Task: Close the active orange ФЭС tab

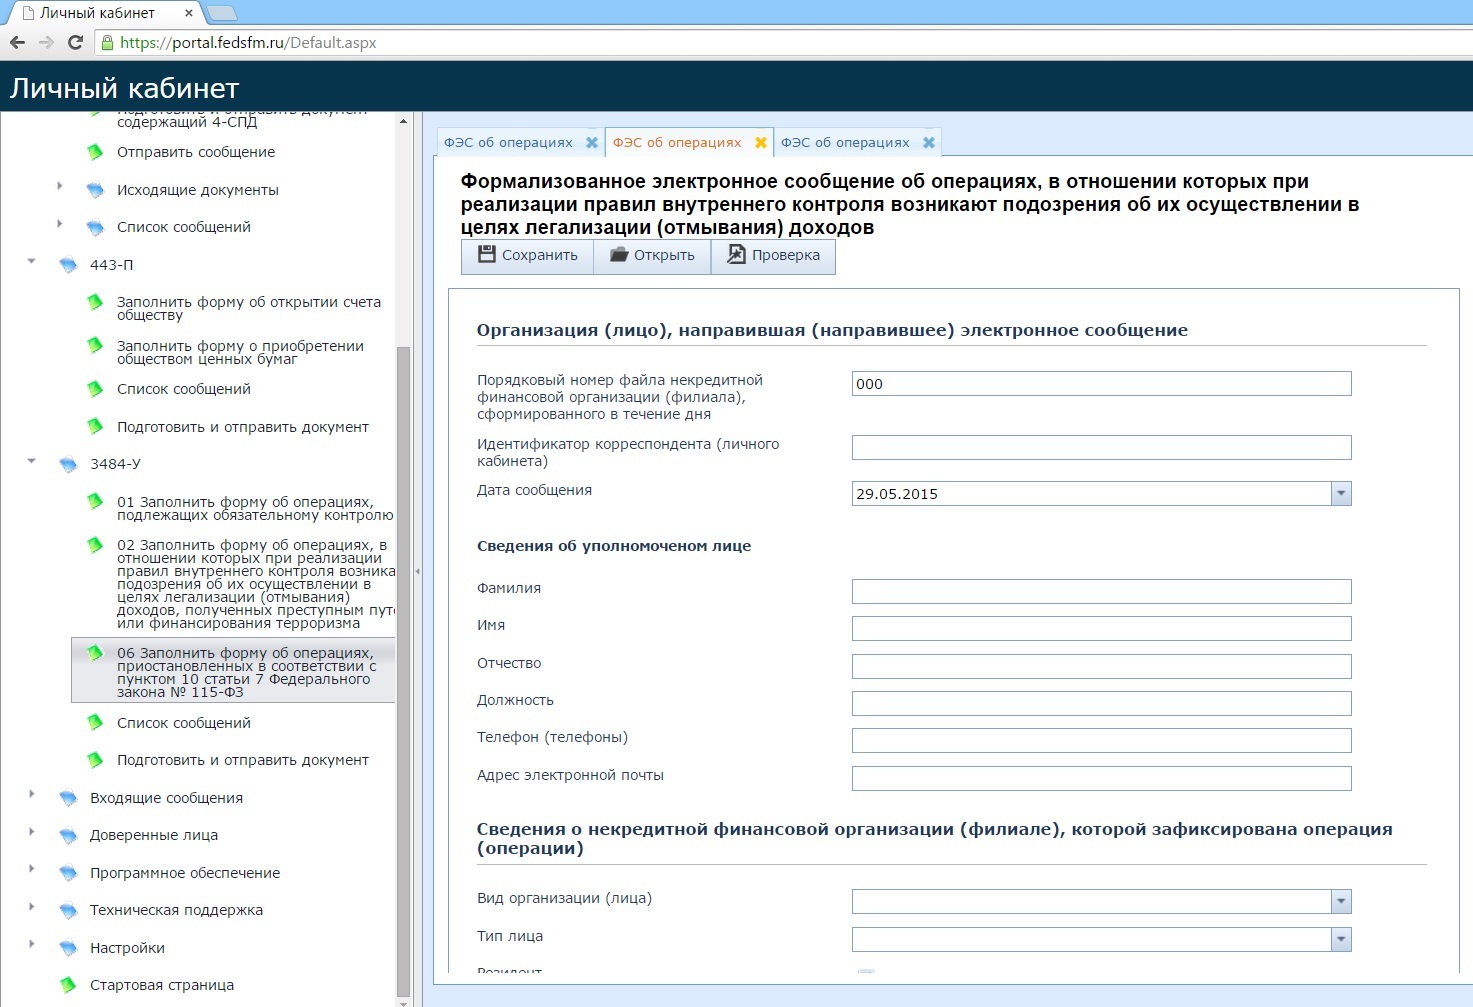Action: click(761, 143)
